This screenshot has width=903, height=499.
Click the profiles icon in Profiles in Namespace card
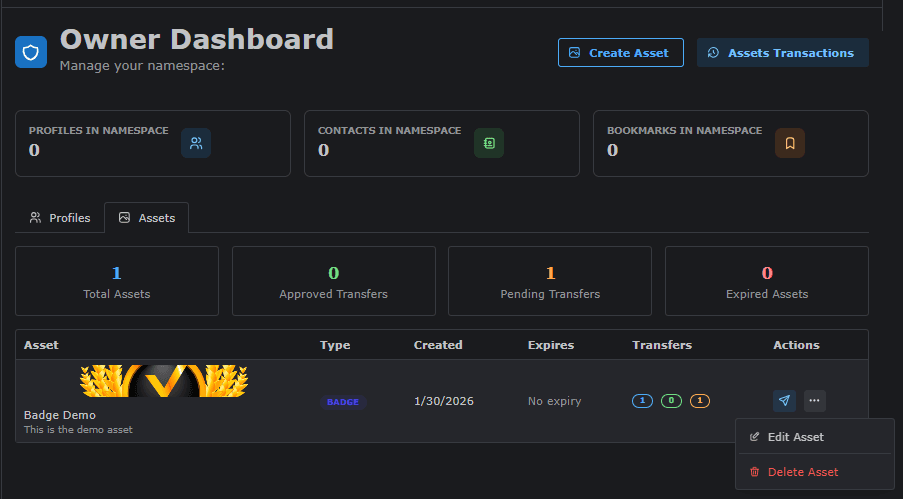[x=196, y=143]
